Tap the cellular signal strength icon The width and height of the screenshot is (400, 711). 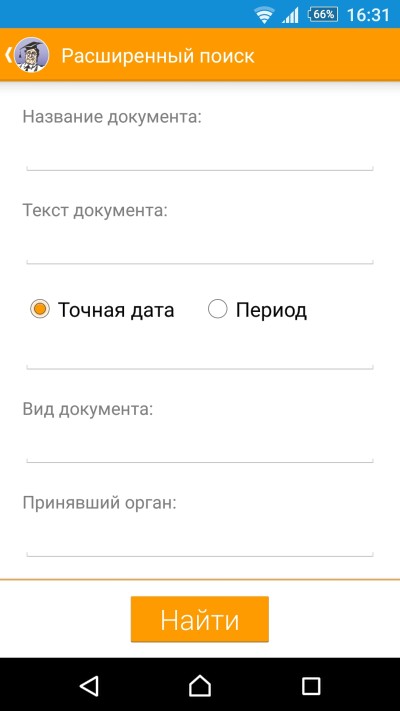pos(290,15)
